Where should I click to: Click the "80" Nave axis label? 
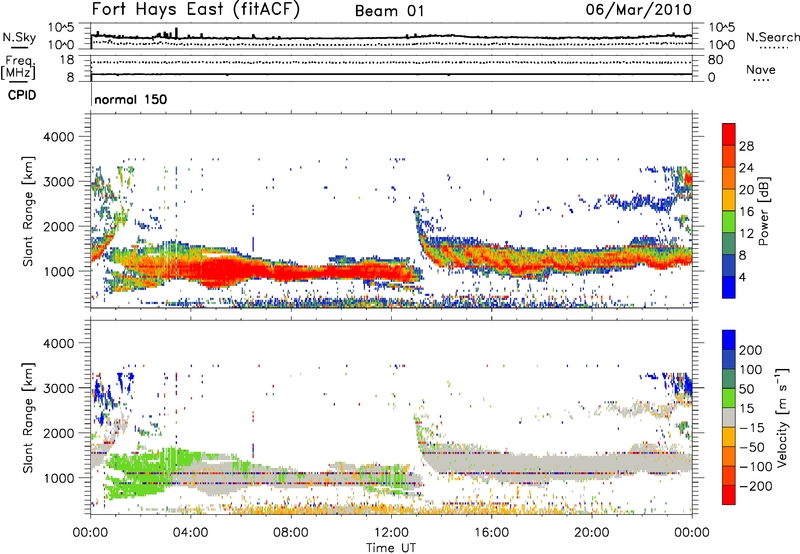click(x=715, y=60)
